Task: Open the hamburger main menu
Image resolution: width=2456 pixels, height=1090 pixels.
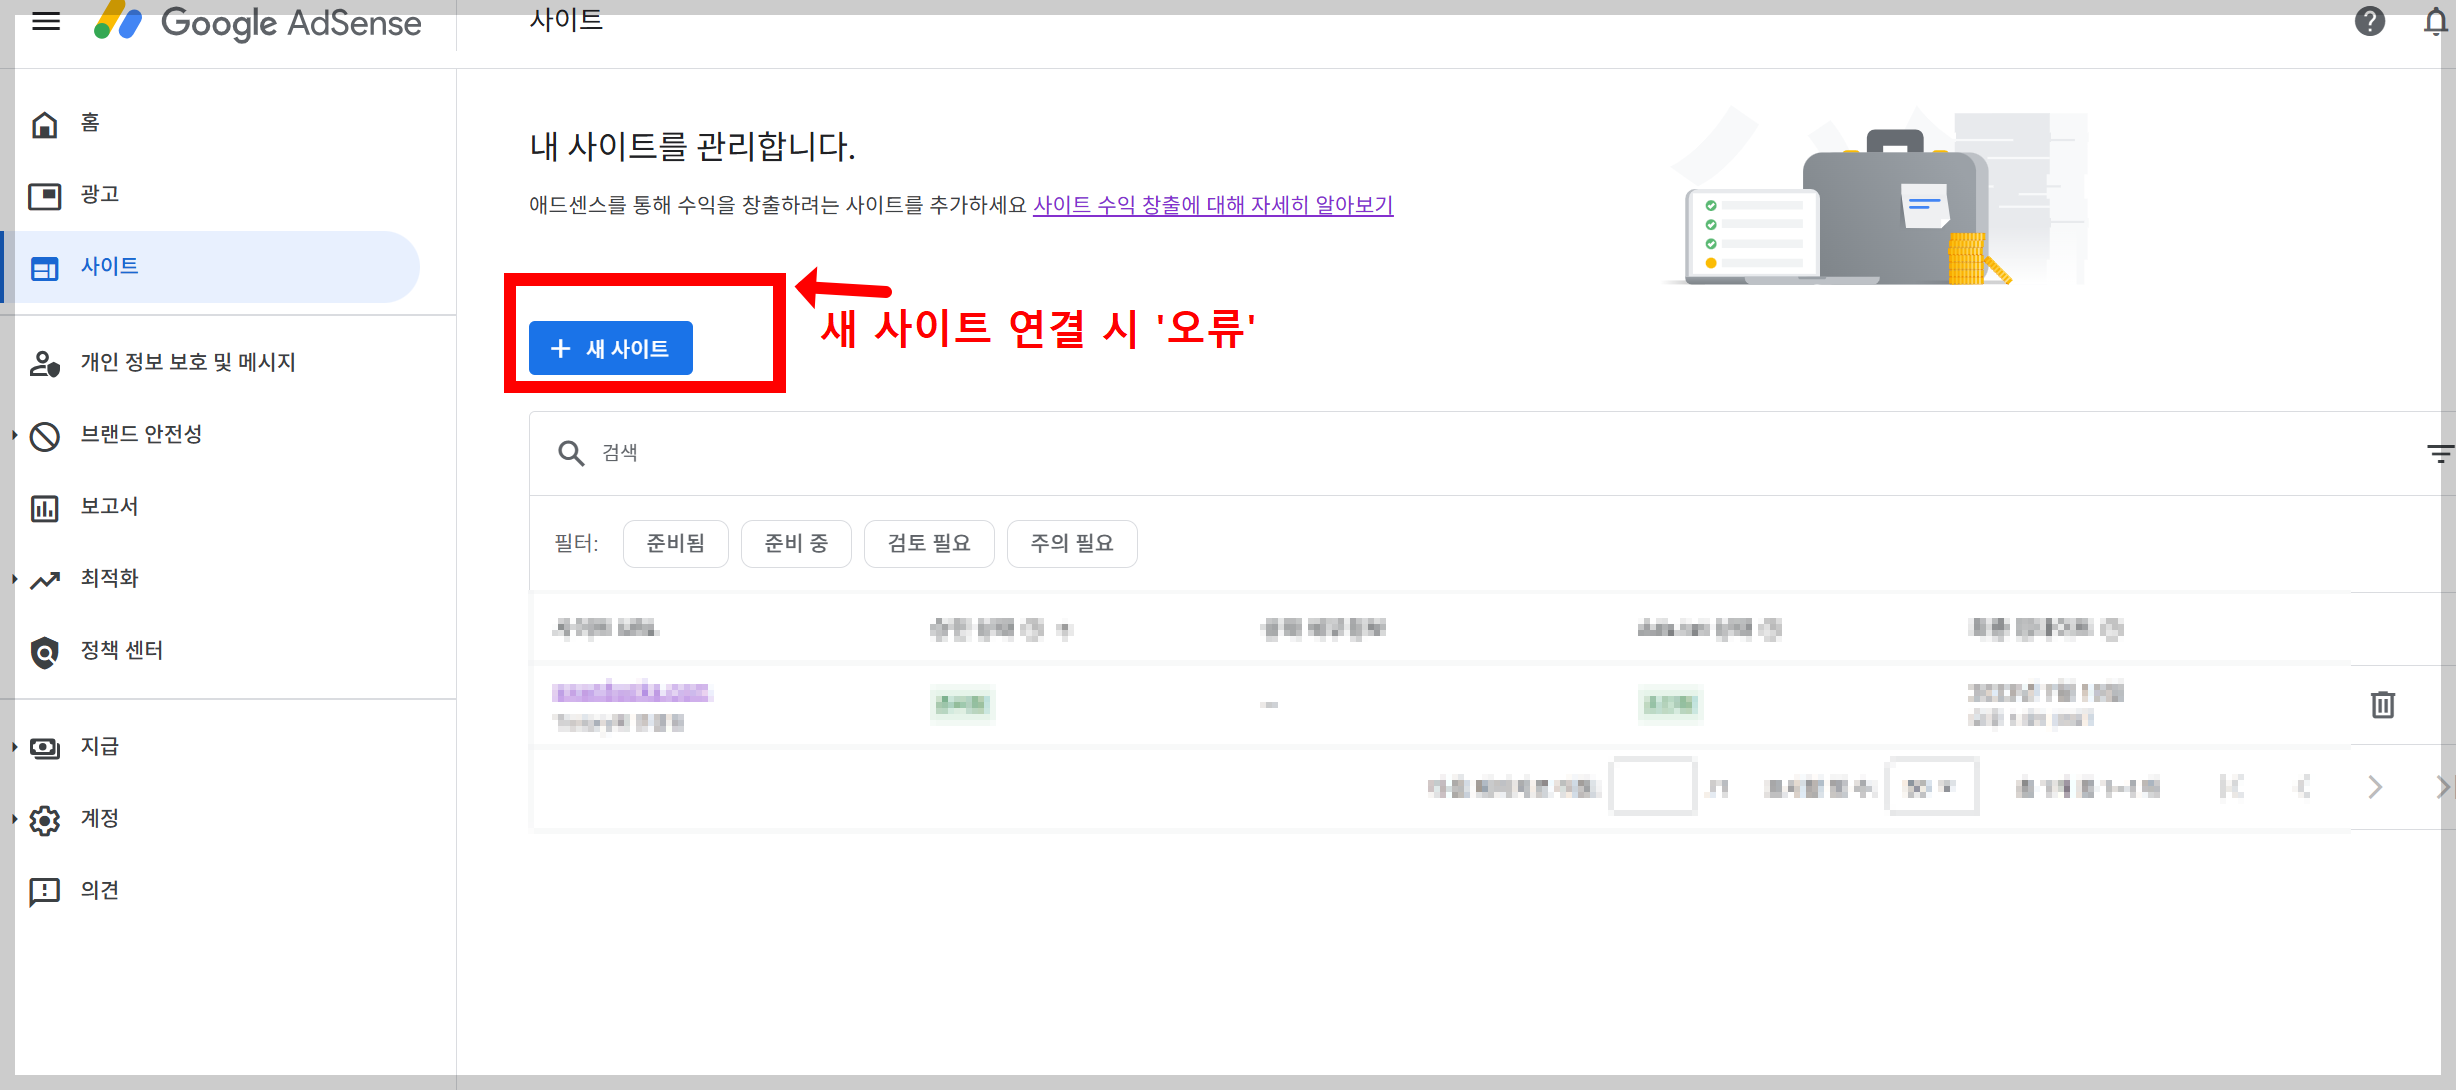Action: (46, 21)
